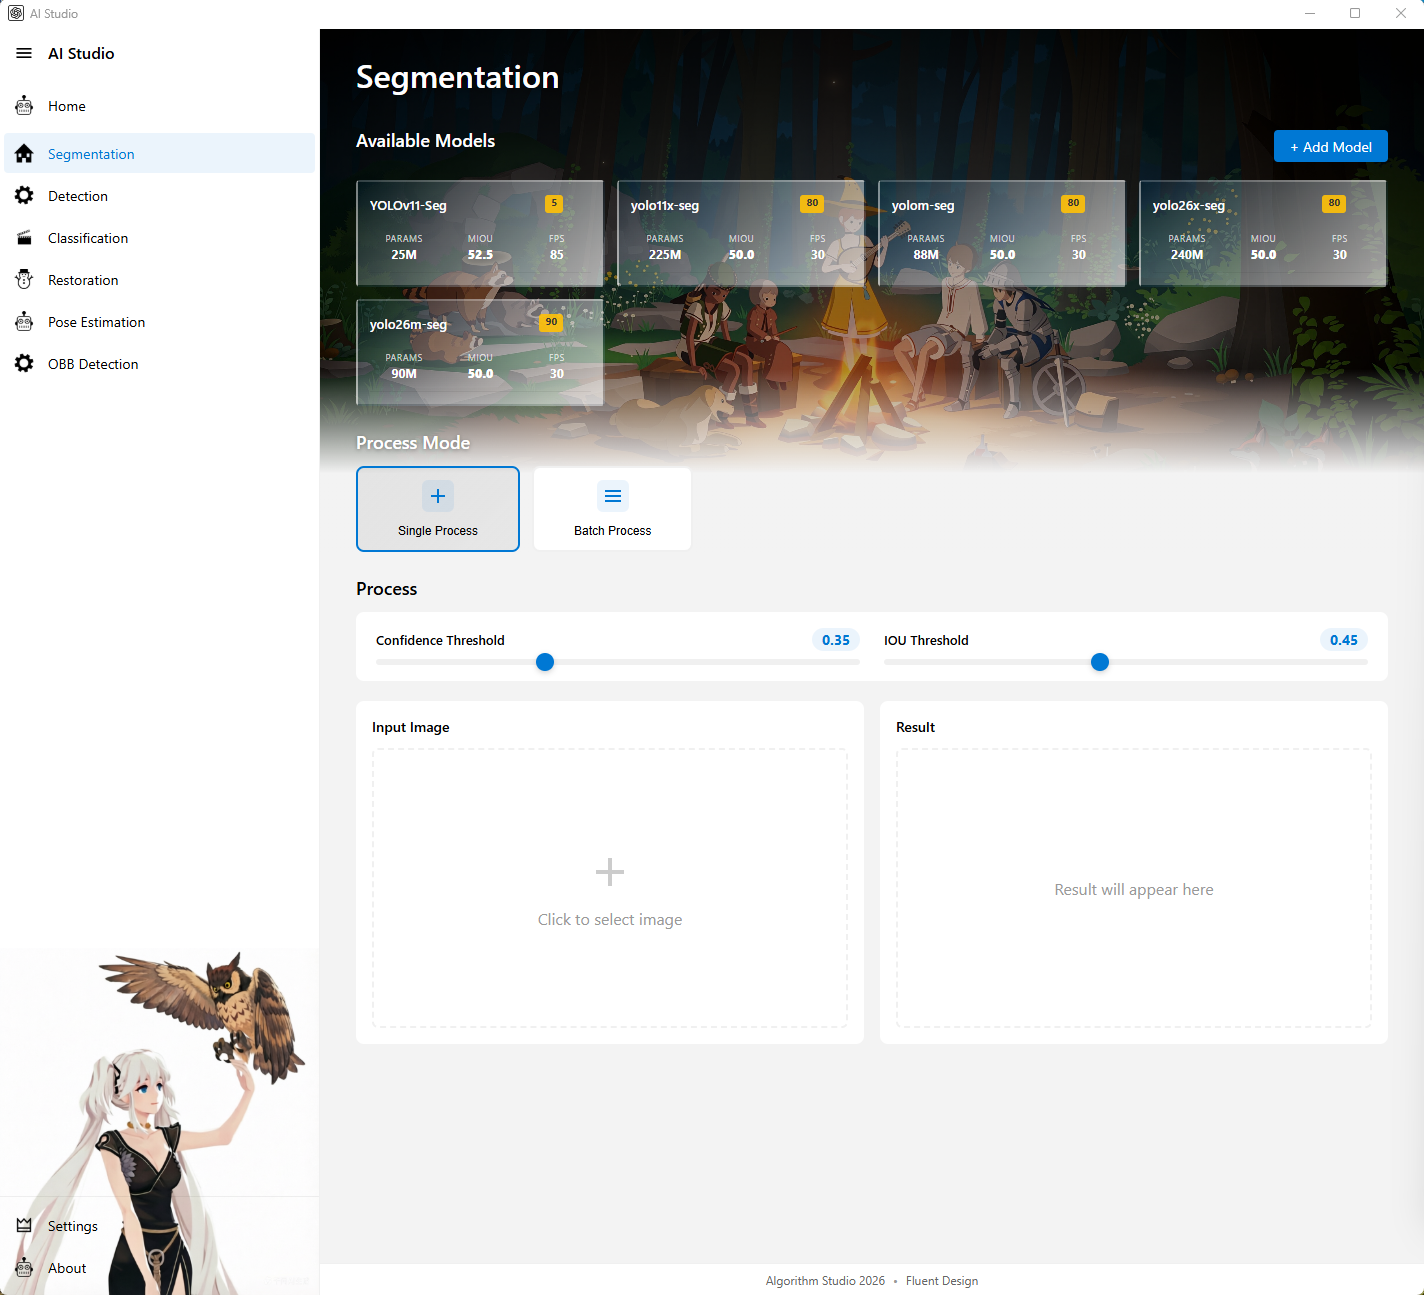Open the Segmentation page in sidebar
Screen dimensions: 1424x1295
90,154
